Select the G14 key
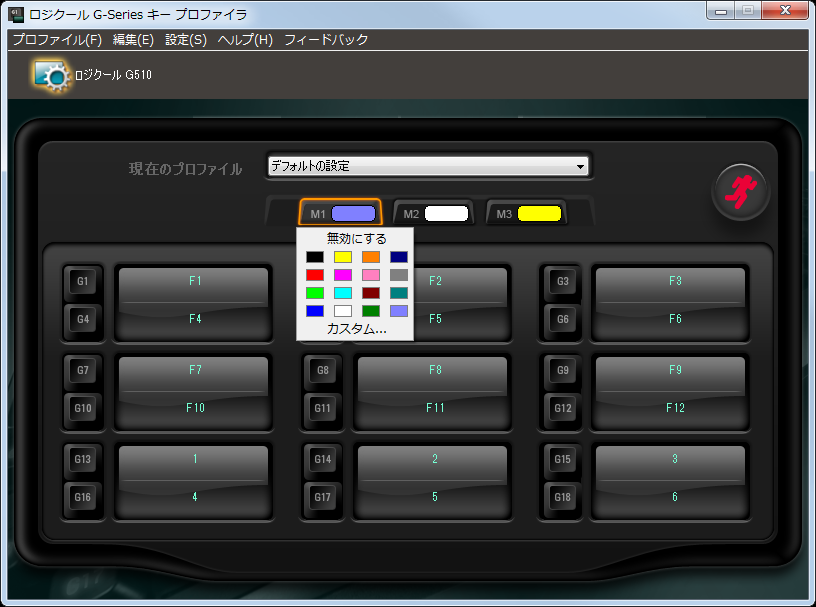816x607 pixels. click(323, 460)
